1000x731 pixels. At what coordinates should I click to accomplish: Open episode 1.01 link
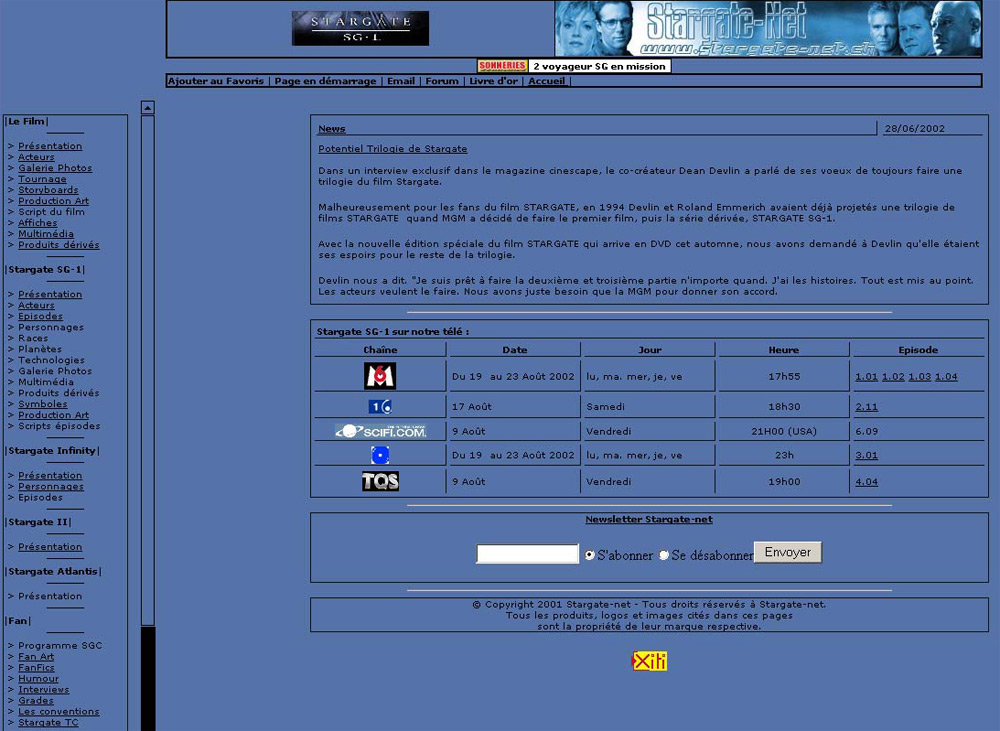(867, 376)
